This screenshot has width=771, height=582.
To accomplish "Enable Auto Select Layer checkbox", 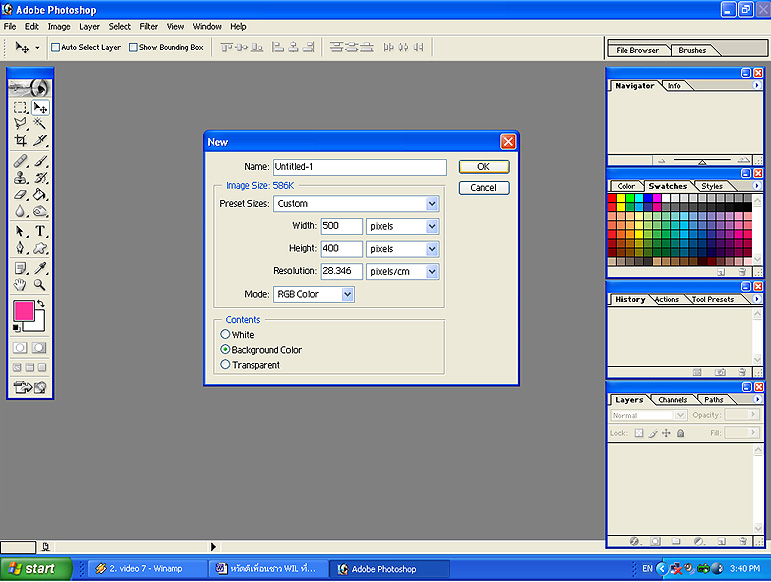I will [56, 47].
